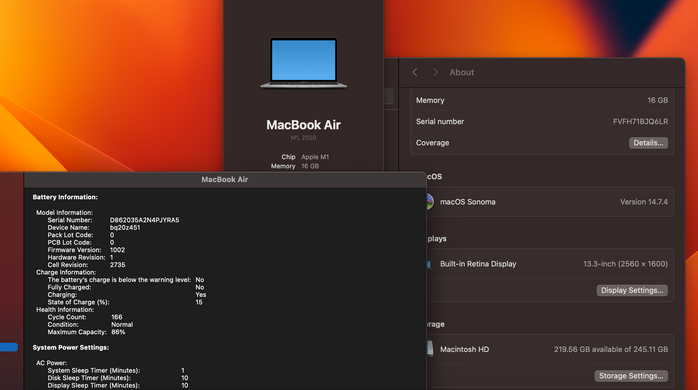Click Disk Sleep Timer (Minutes) row
This screenshot has height=390, width=698.
click(x=118, y=378)
